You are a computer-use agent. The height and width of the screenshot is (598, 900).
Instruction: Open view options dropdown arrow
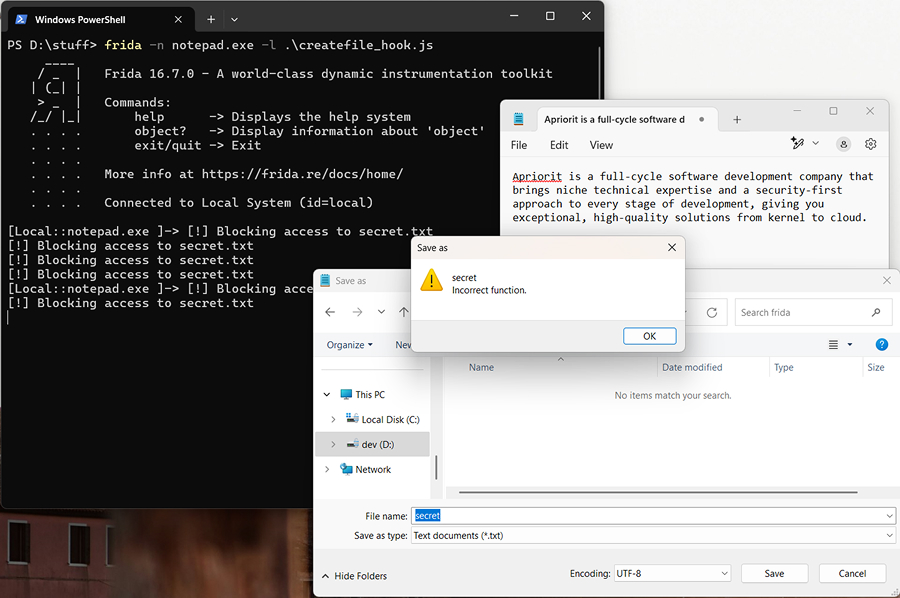(x=850, y=344)
